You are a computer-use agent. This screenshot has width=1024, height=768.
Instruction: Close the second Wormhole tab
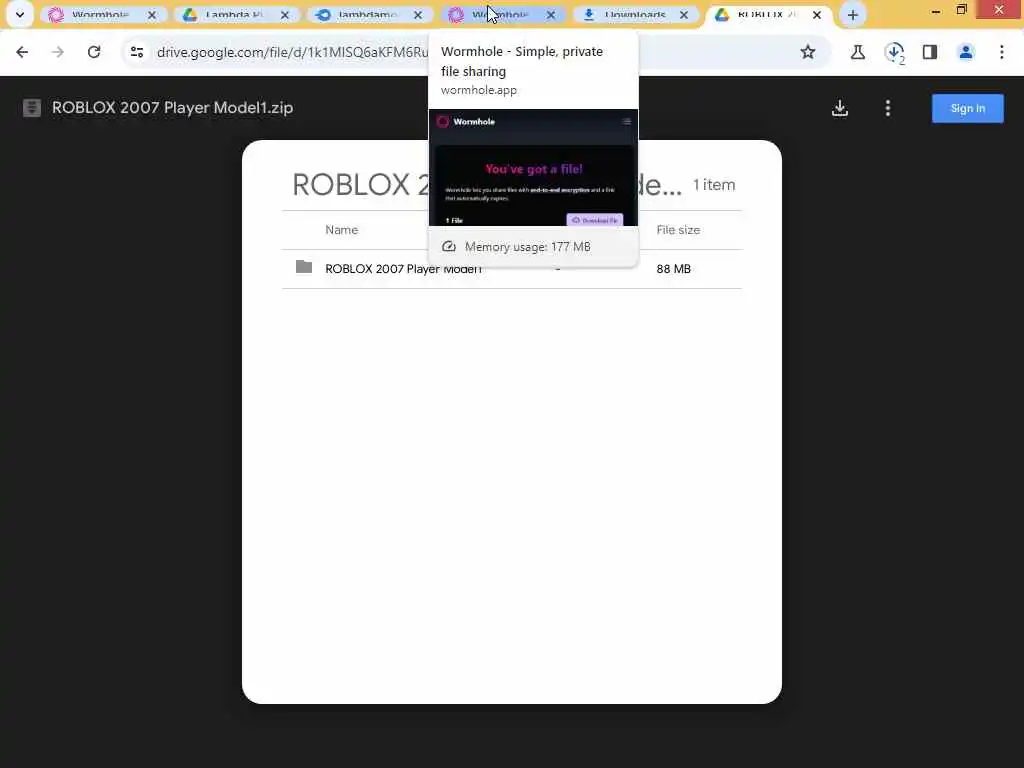pyautogui.click(x=551, y=14)
